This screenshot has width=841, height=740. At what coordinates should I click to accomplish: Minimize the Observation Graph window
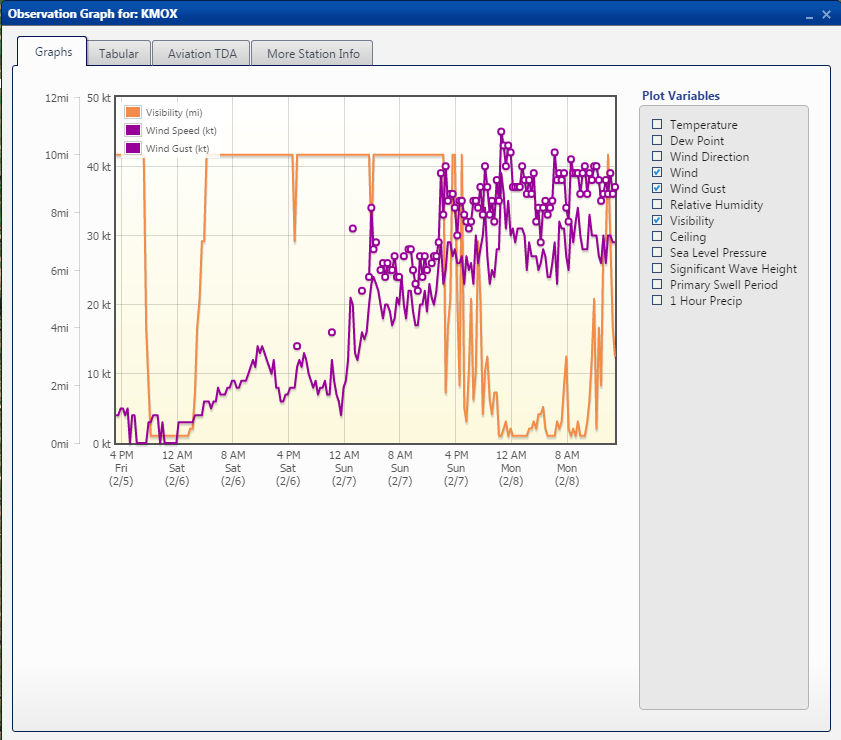[809, 16]
